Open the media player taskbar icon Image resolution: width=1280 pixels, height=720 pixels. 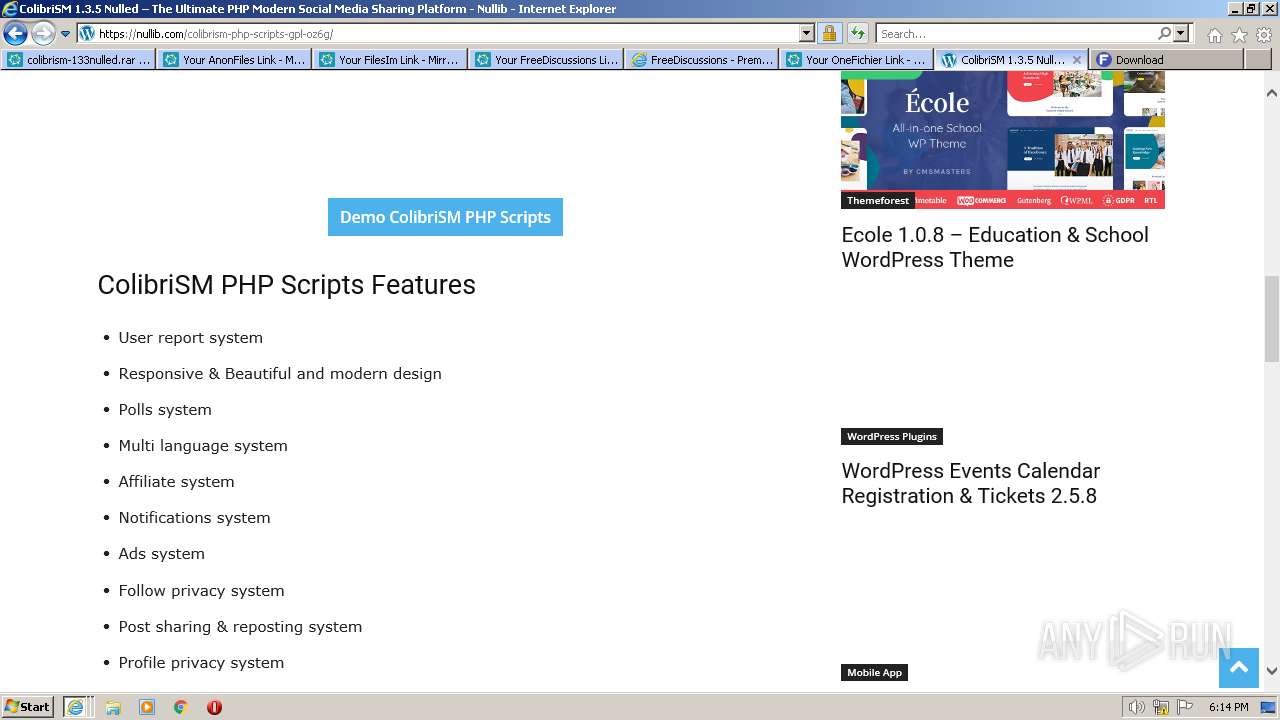click(147, 707)
